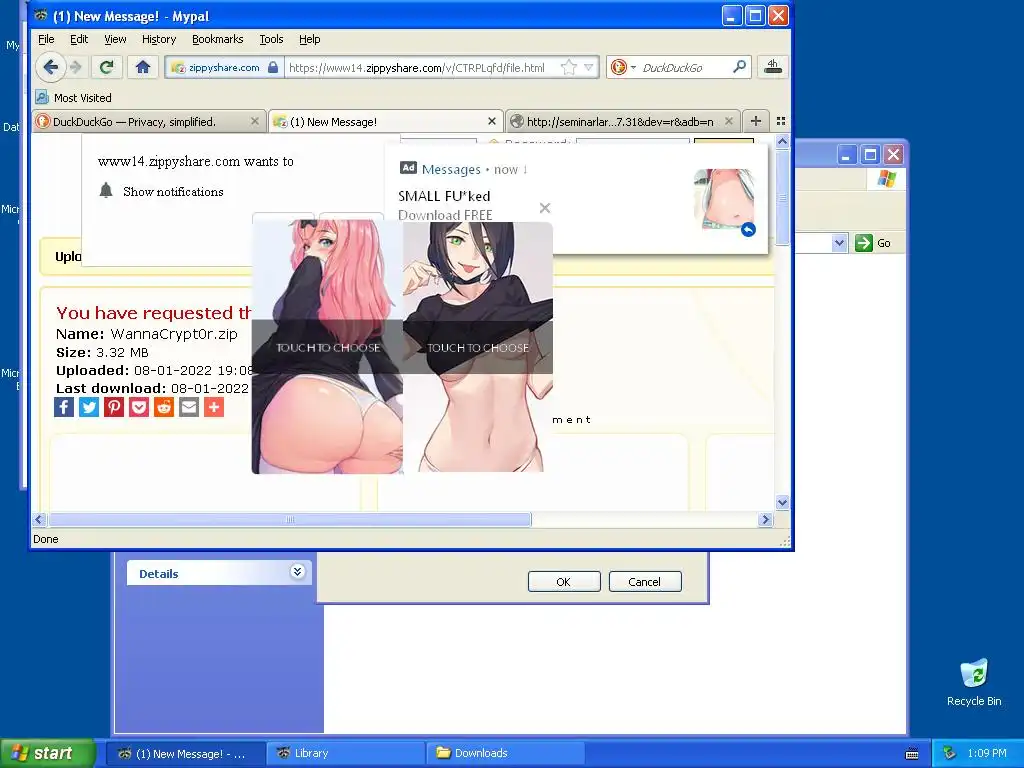
Task: Click the system tray keyboard icon
Action: pyautogui.click(x=912, y=754)
